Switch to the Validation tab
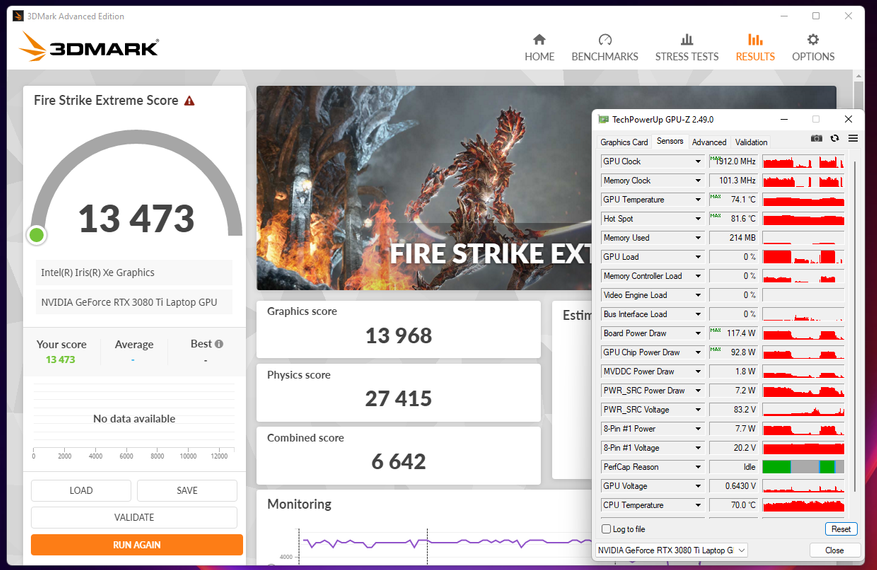 point(751,142)
